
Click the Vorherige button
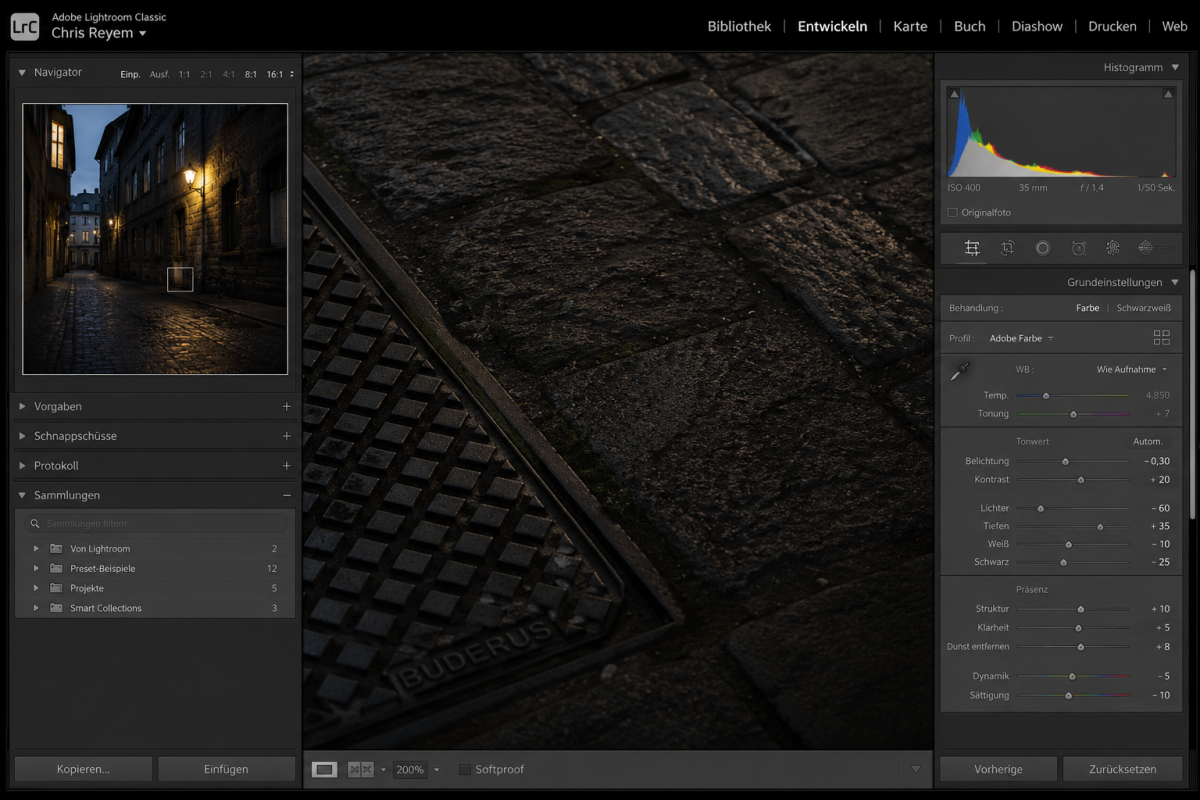click(998, 769)
